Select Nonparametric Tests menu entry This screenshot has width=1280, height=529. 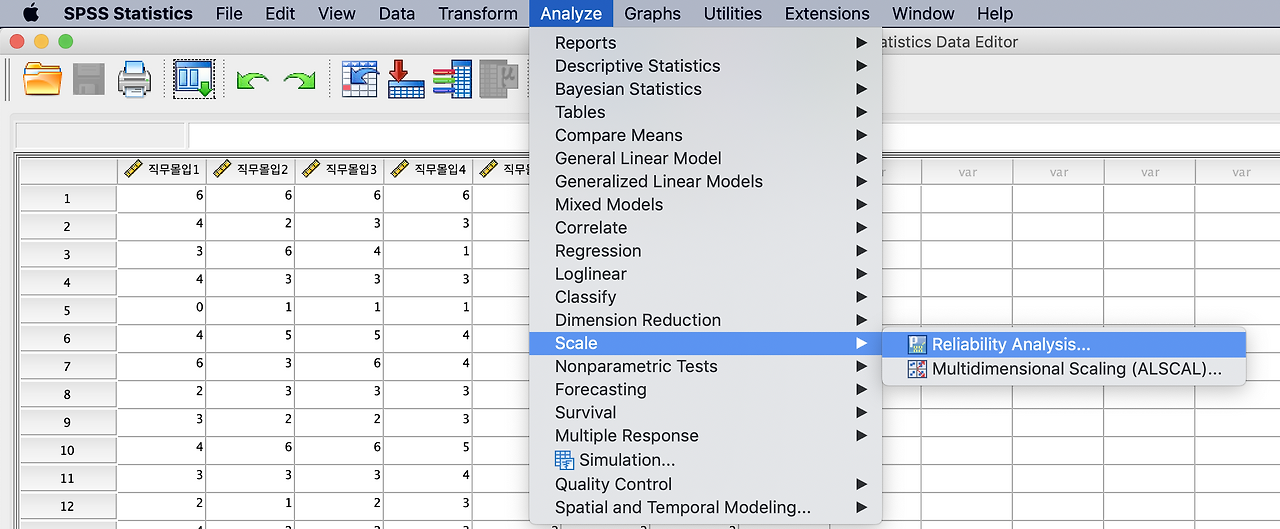click(x=705, y=366)
